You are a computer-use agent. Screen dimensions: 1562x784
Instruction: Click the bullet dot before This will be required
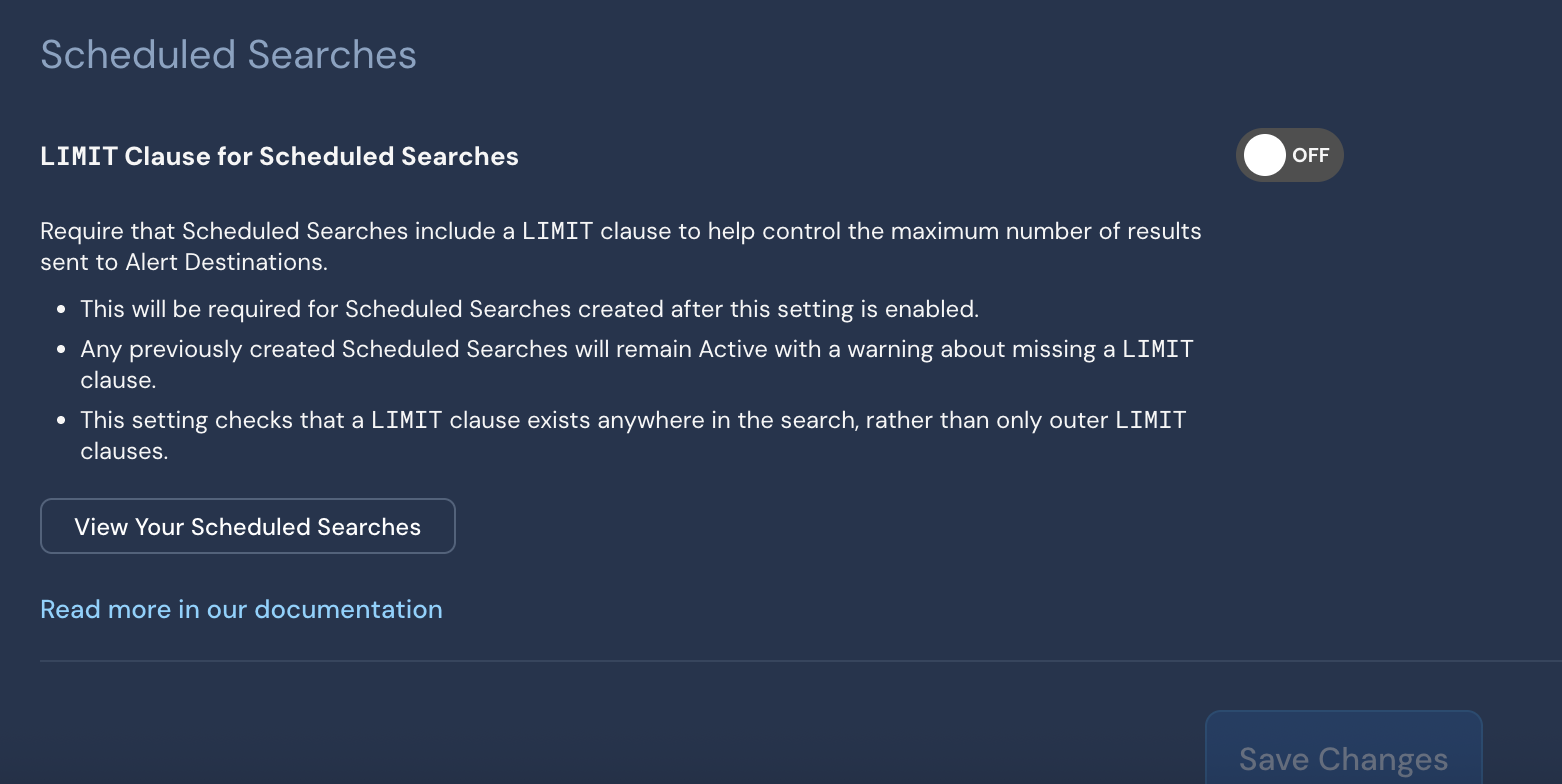click(62, 309)
